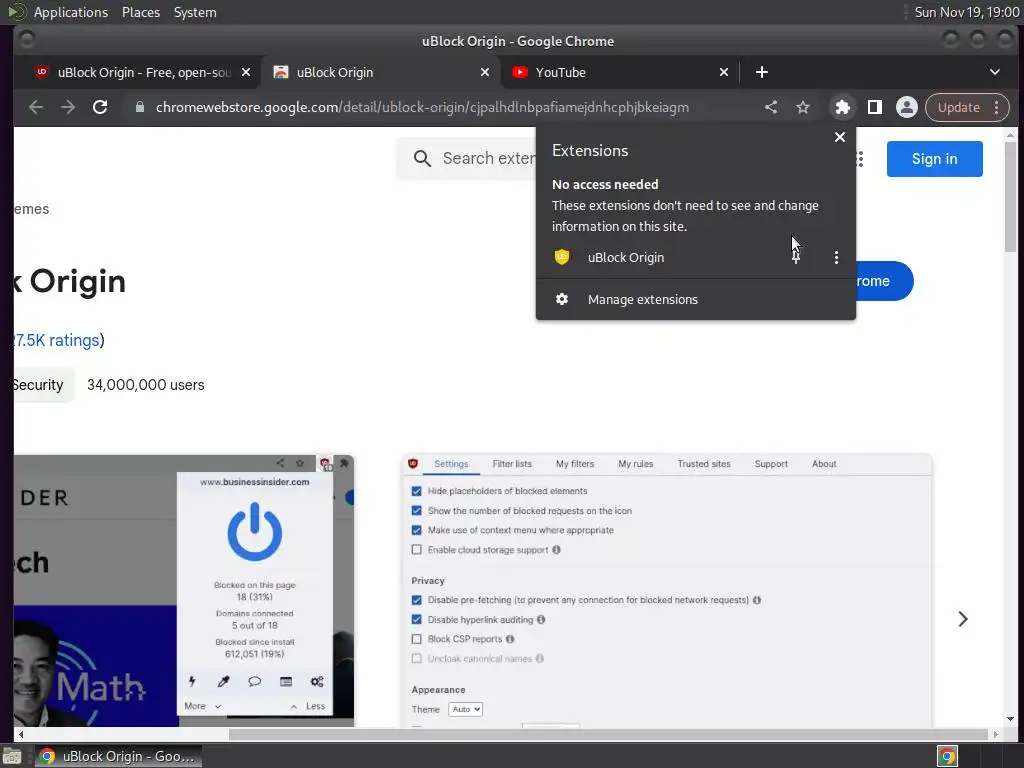Open the Applications menu
The height and width of the screenshot is (768, 1024).
[x=71, y=12]
